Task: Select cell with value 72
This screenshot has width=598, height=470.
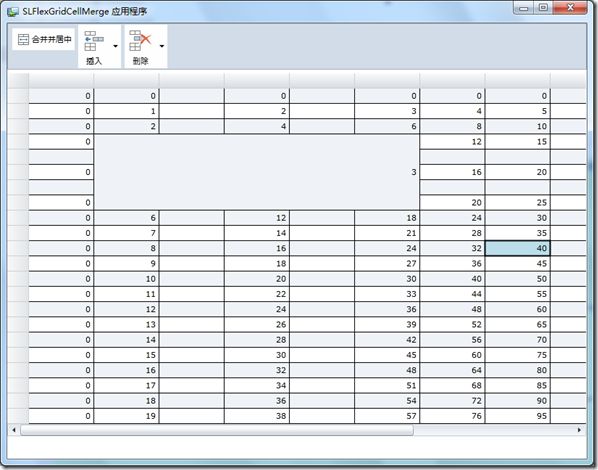Action: 452,401
